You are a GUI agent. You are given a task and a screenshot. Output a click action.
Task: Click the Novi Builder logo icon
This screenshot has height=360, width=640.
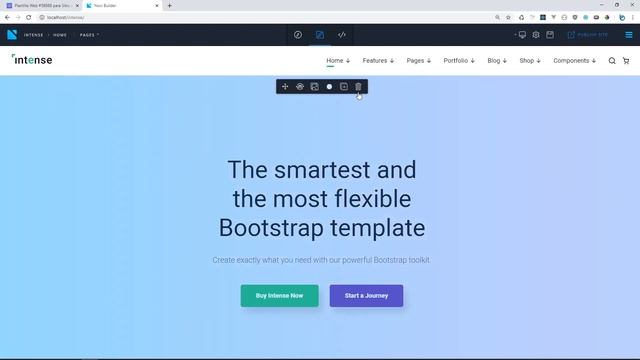(12, 35)
